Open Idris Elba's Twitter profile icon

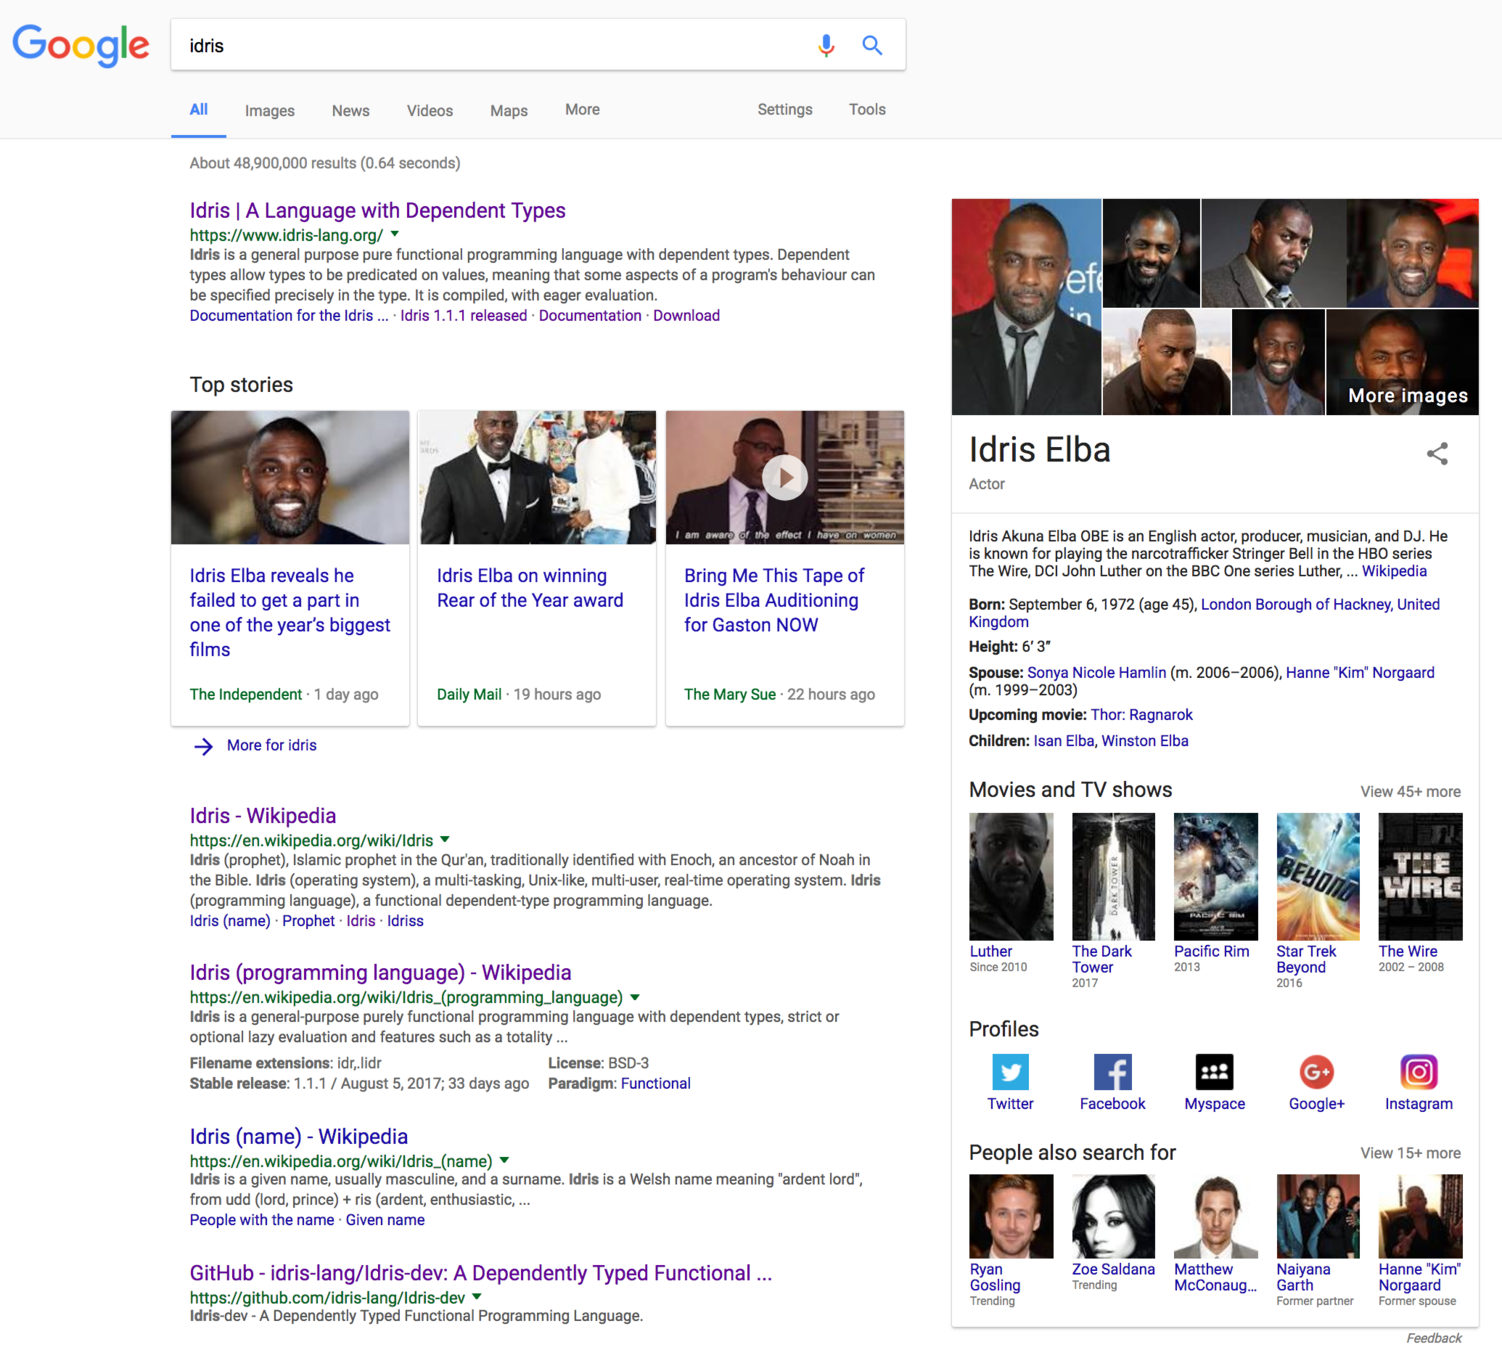(x=1010, y=1071)
